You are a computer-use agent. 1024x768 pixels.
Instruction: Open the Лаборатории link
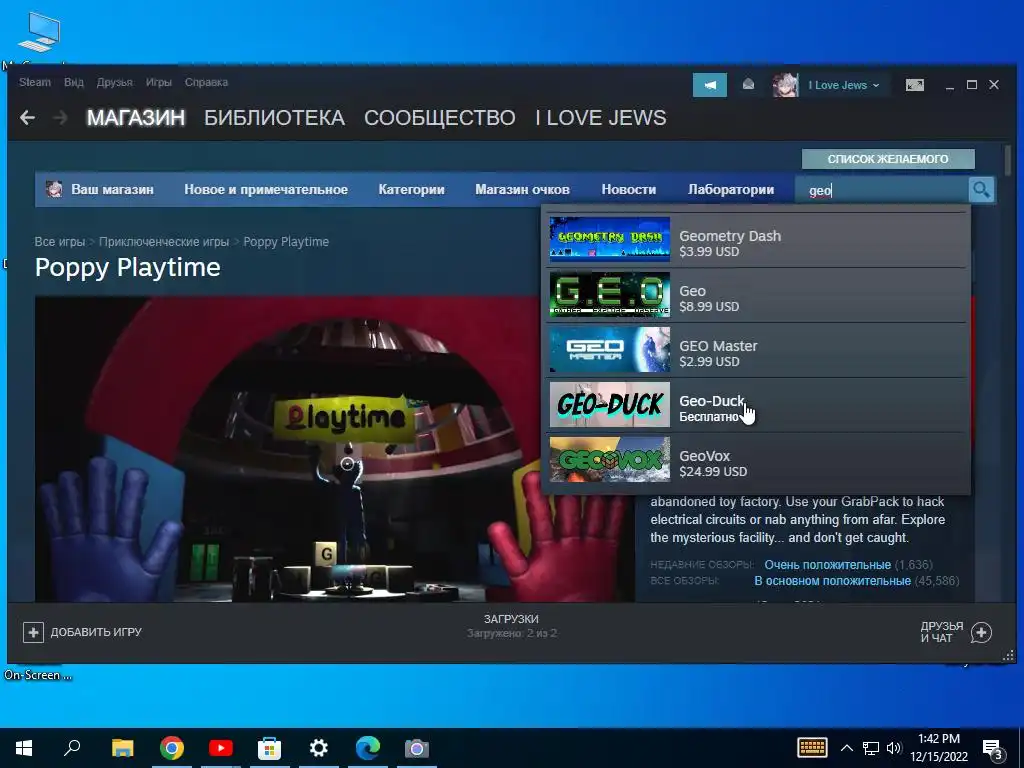731,189
